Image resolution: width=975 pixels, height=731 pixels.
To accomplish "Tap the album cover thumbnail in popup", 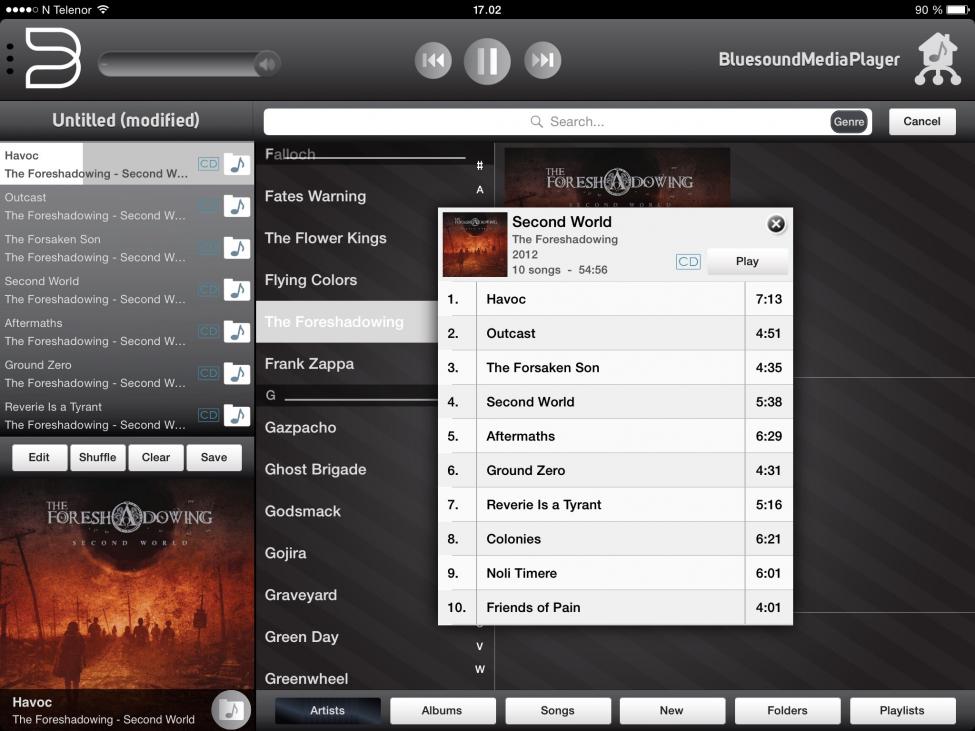I will pos(474,244).
